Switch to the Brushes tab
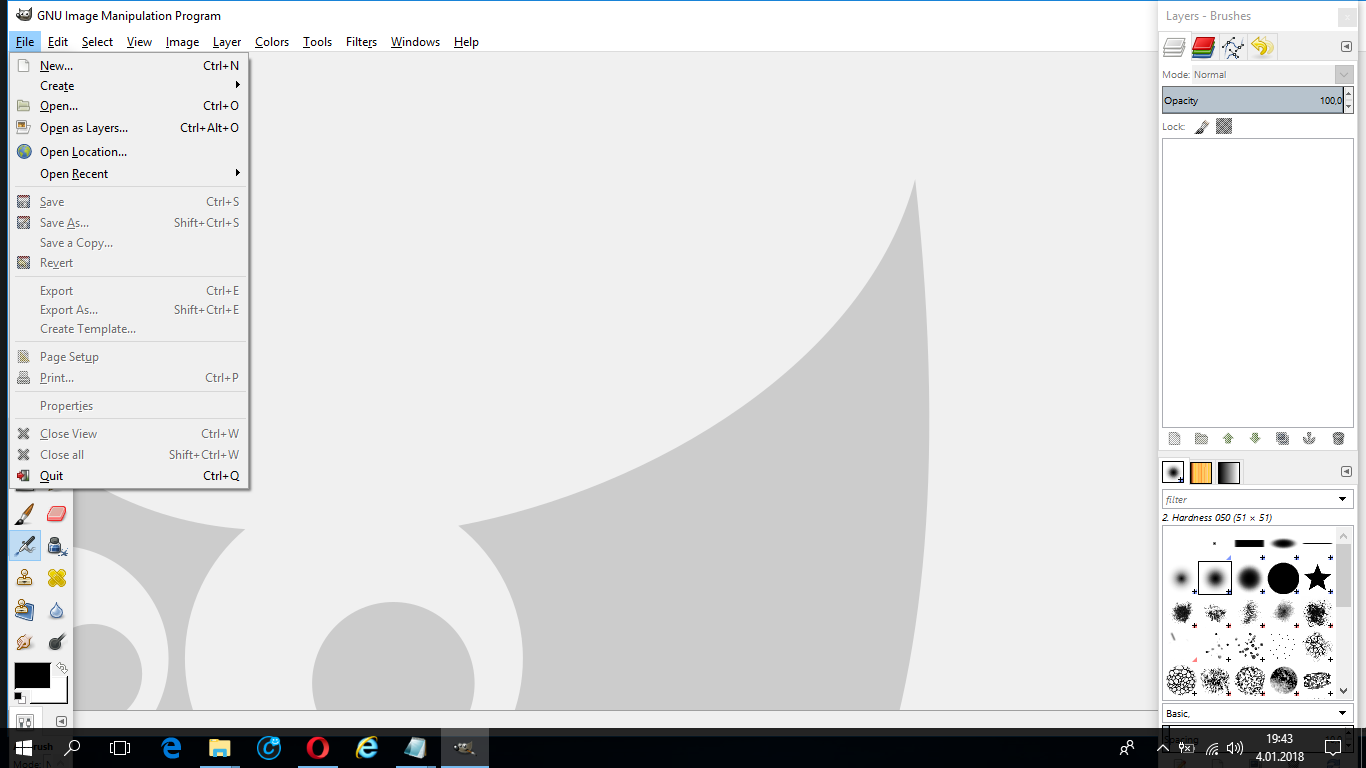This screenshot has height=768, width=1366. pos(1174,472)
